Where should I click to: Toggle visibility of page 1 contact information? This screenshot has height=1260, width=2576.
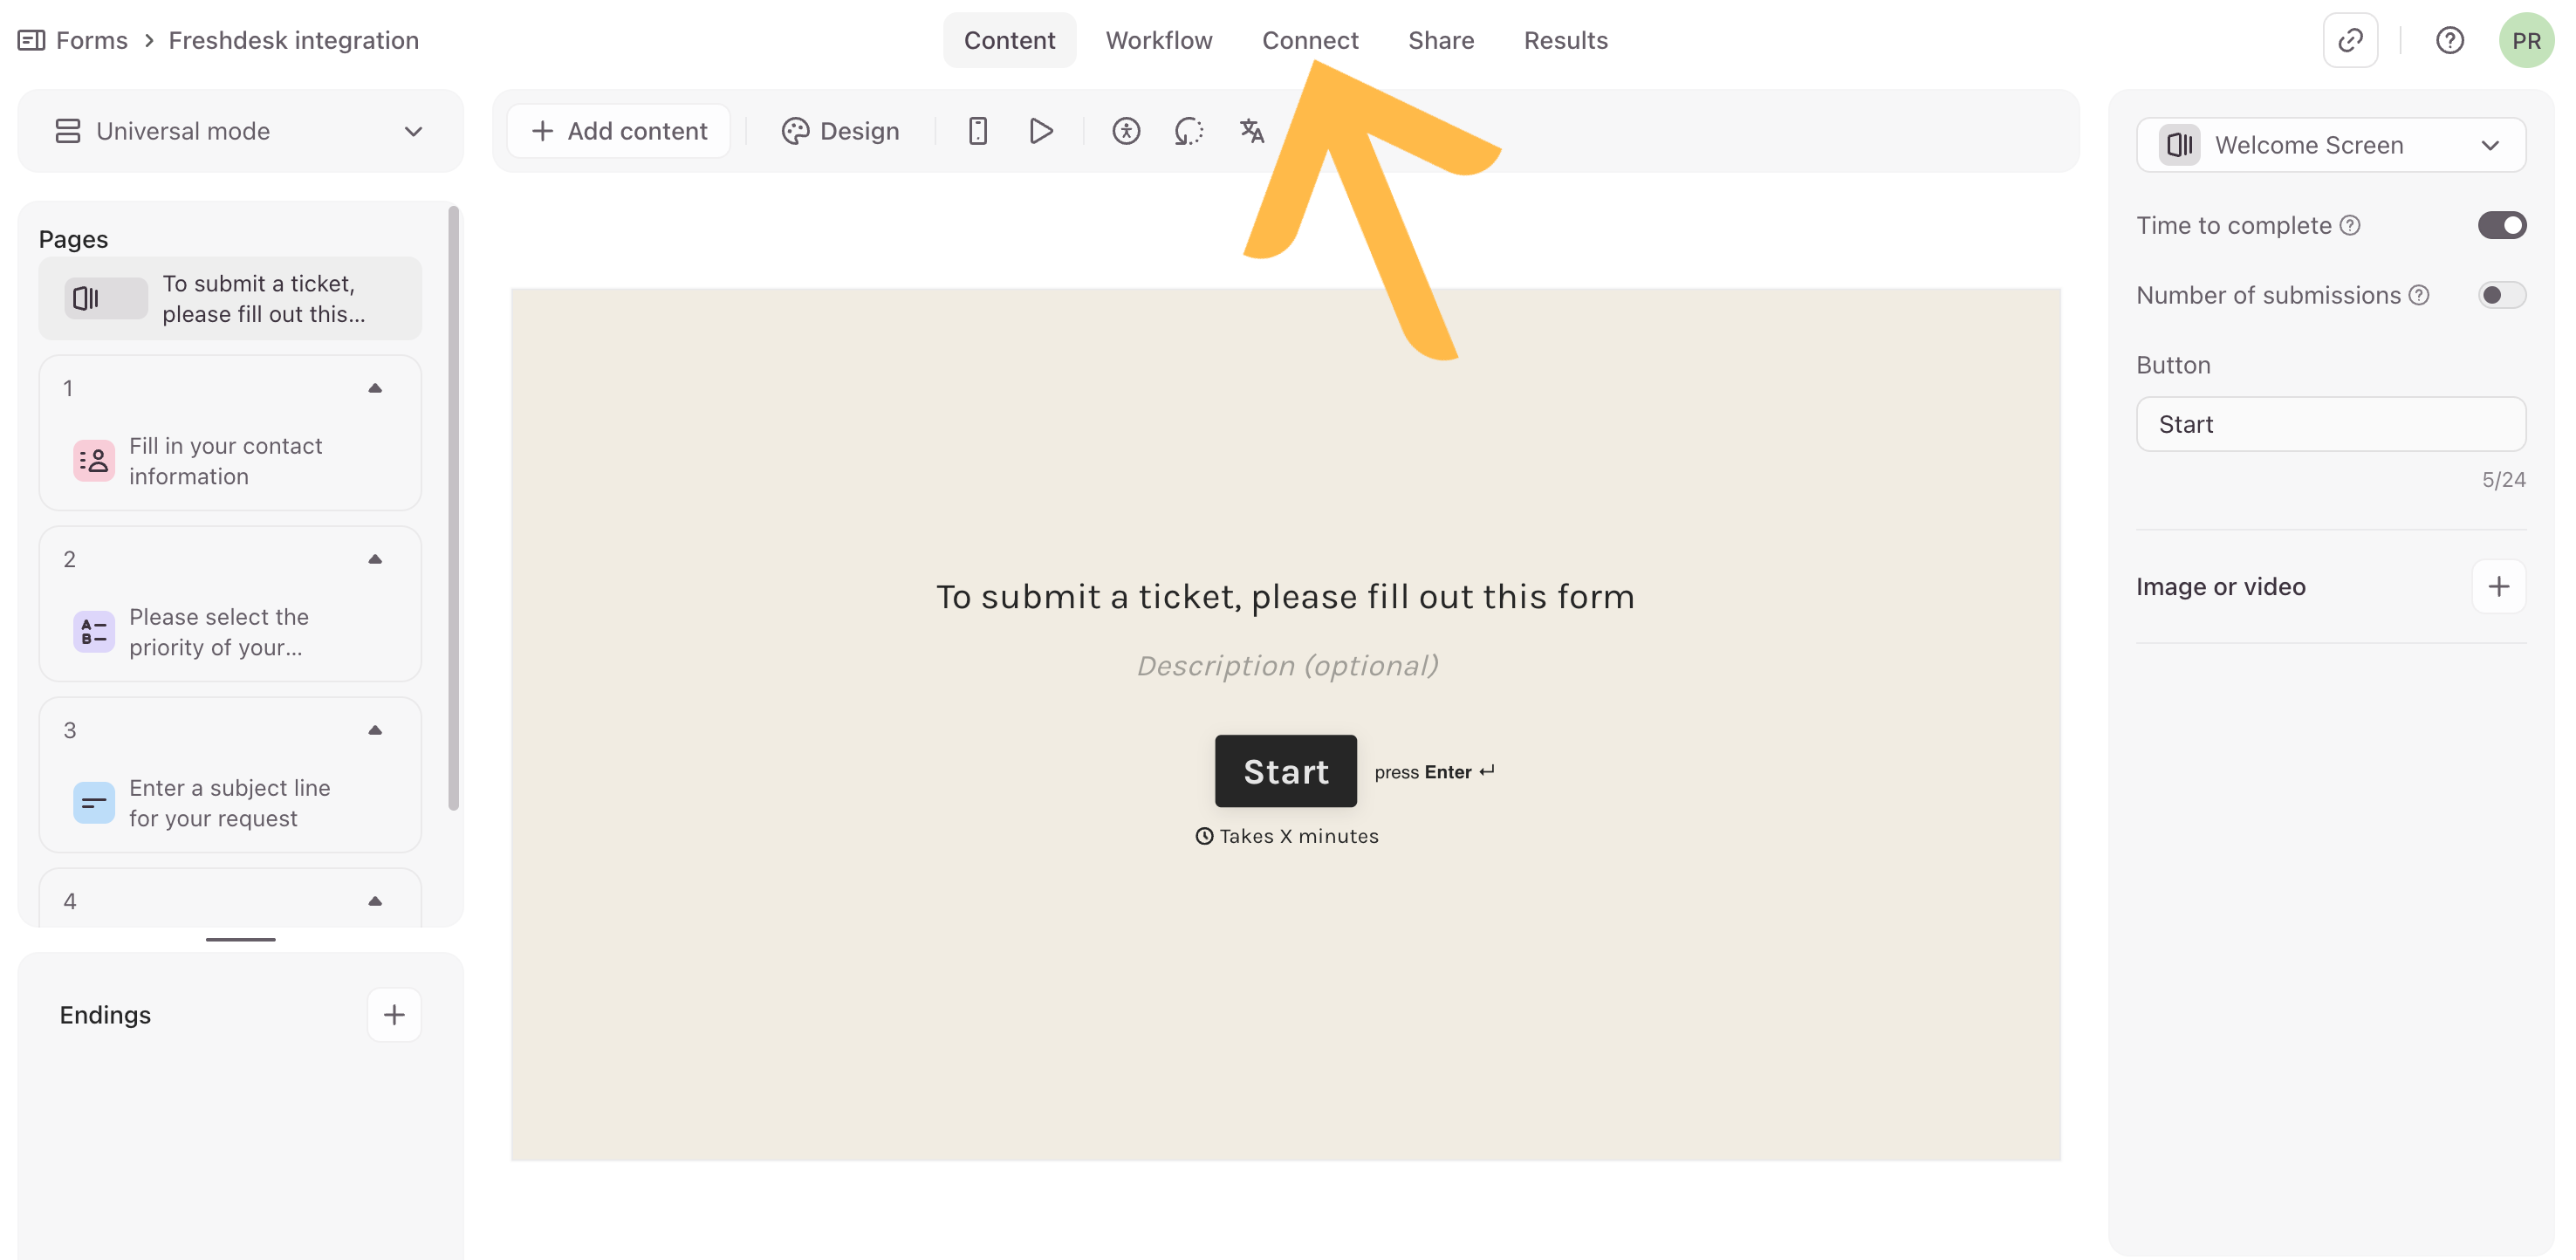pos(375,388)
